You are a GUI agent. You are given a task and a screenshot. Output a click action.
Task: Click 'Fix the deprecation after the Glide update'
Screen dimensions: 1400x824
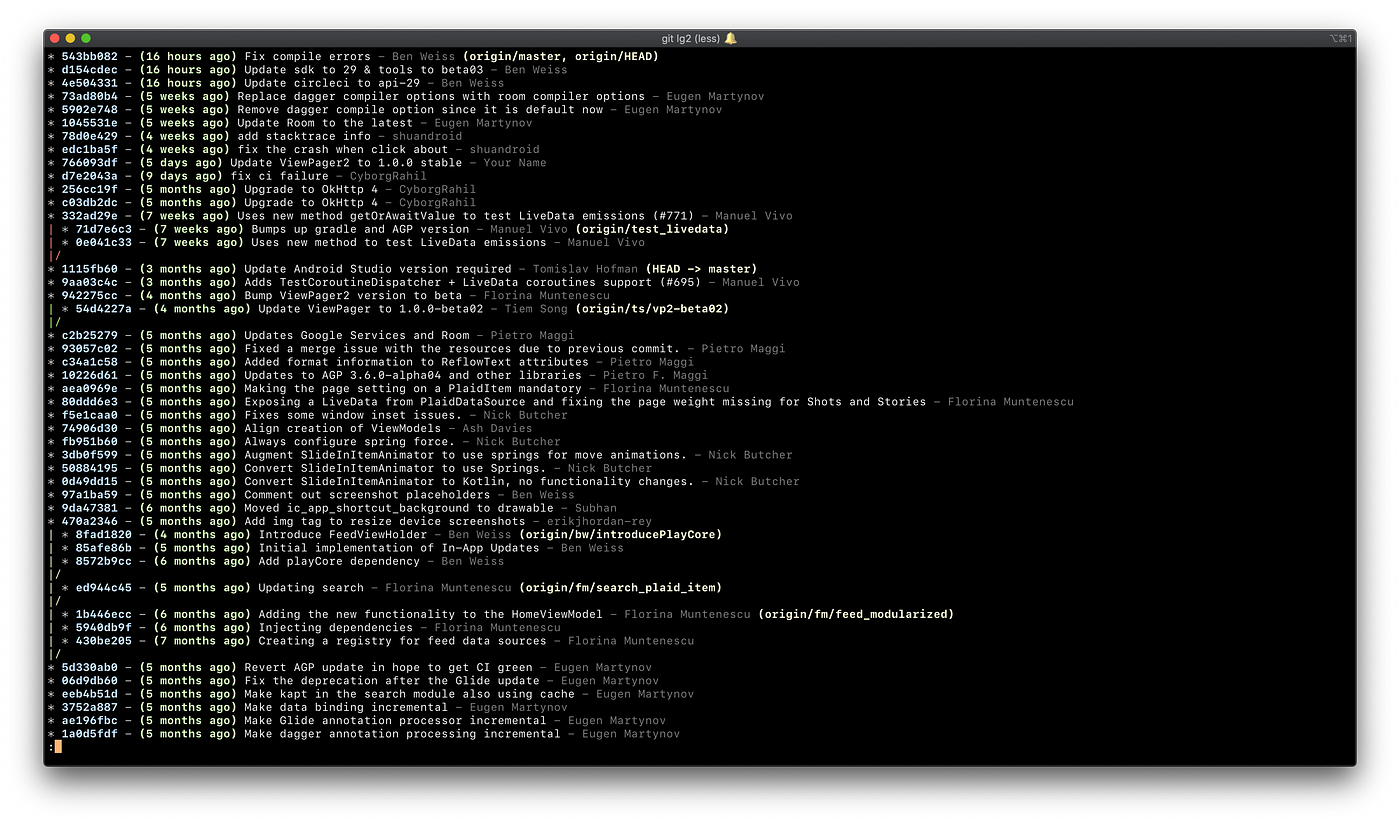(392, 680)
